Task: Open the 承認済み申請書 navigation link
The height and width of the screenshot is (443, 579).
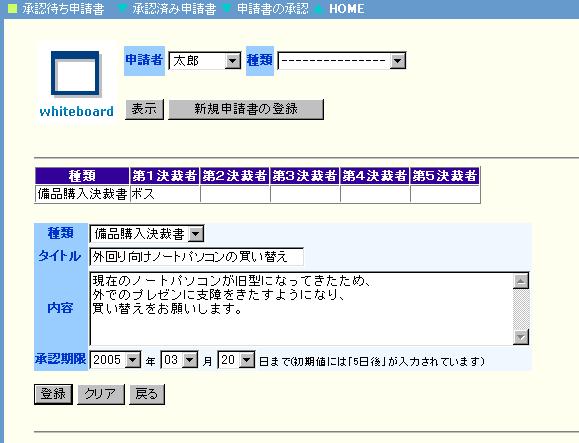Action: coord(174,8)
